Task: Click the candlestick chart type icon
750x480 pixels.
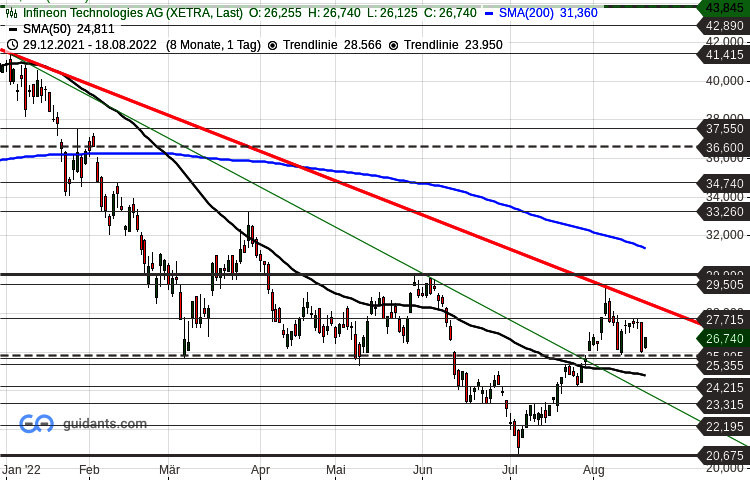Action: 11,13
